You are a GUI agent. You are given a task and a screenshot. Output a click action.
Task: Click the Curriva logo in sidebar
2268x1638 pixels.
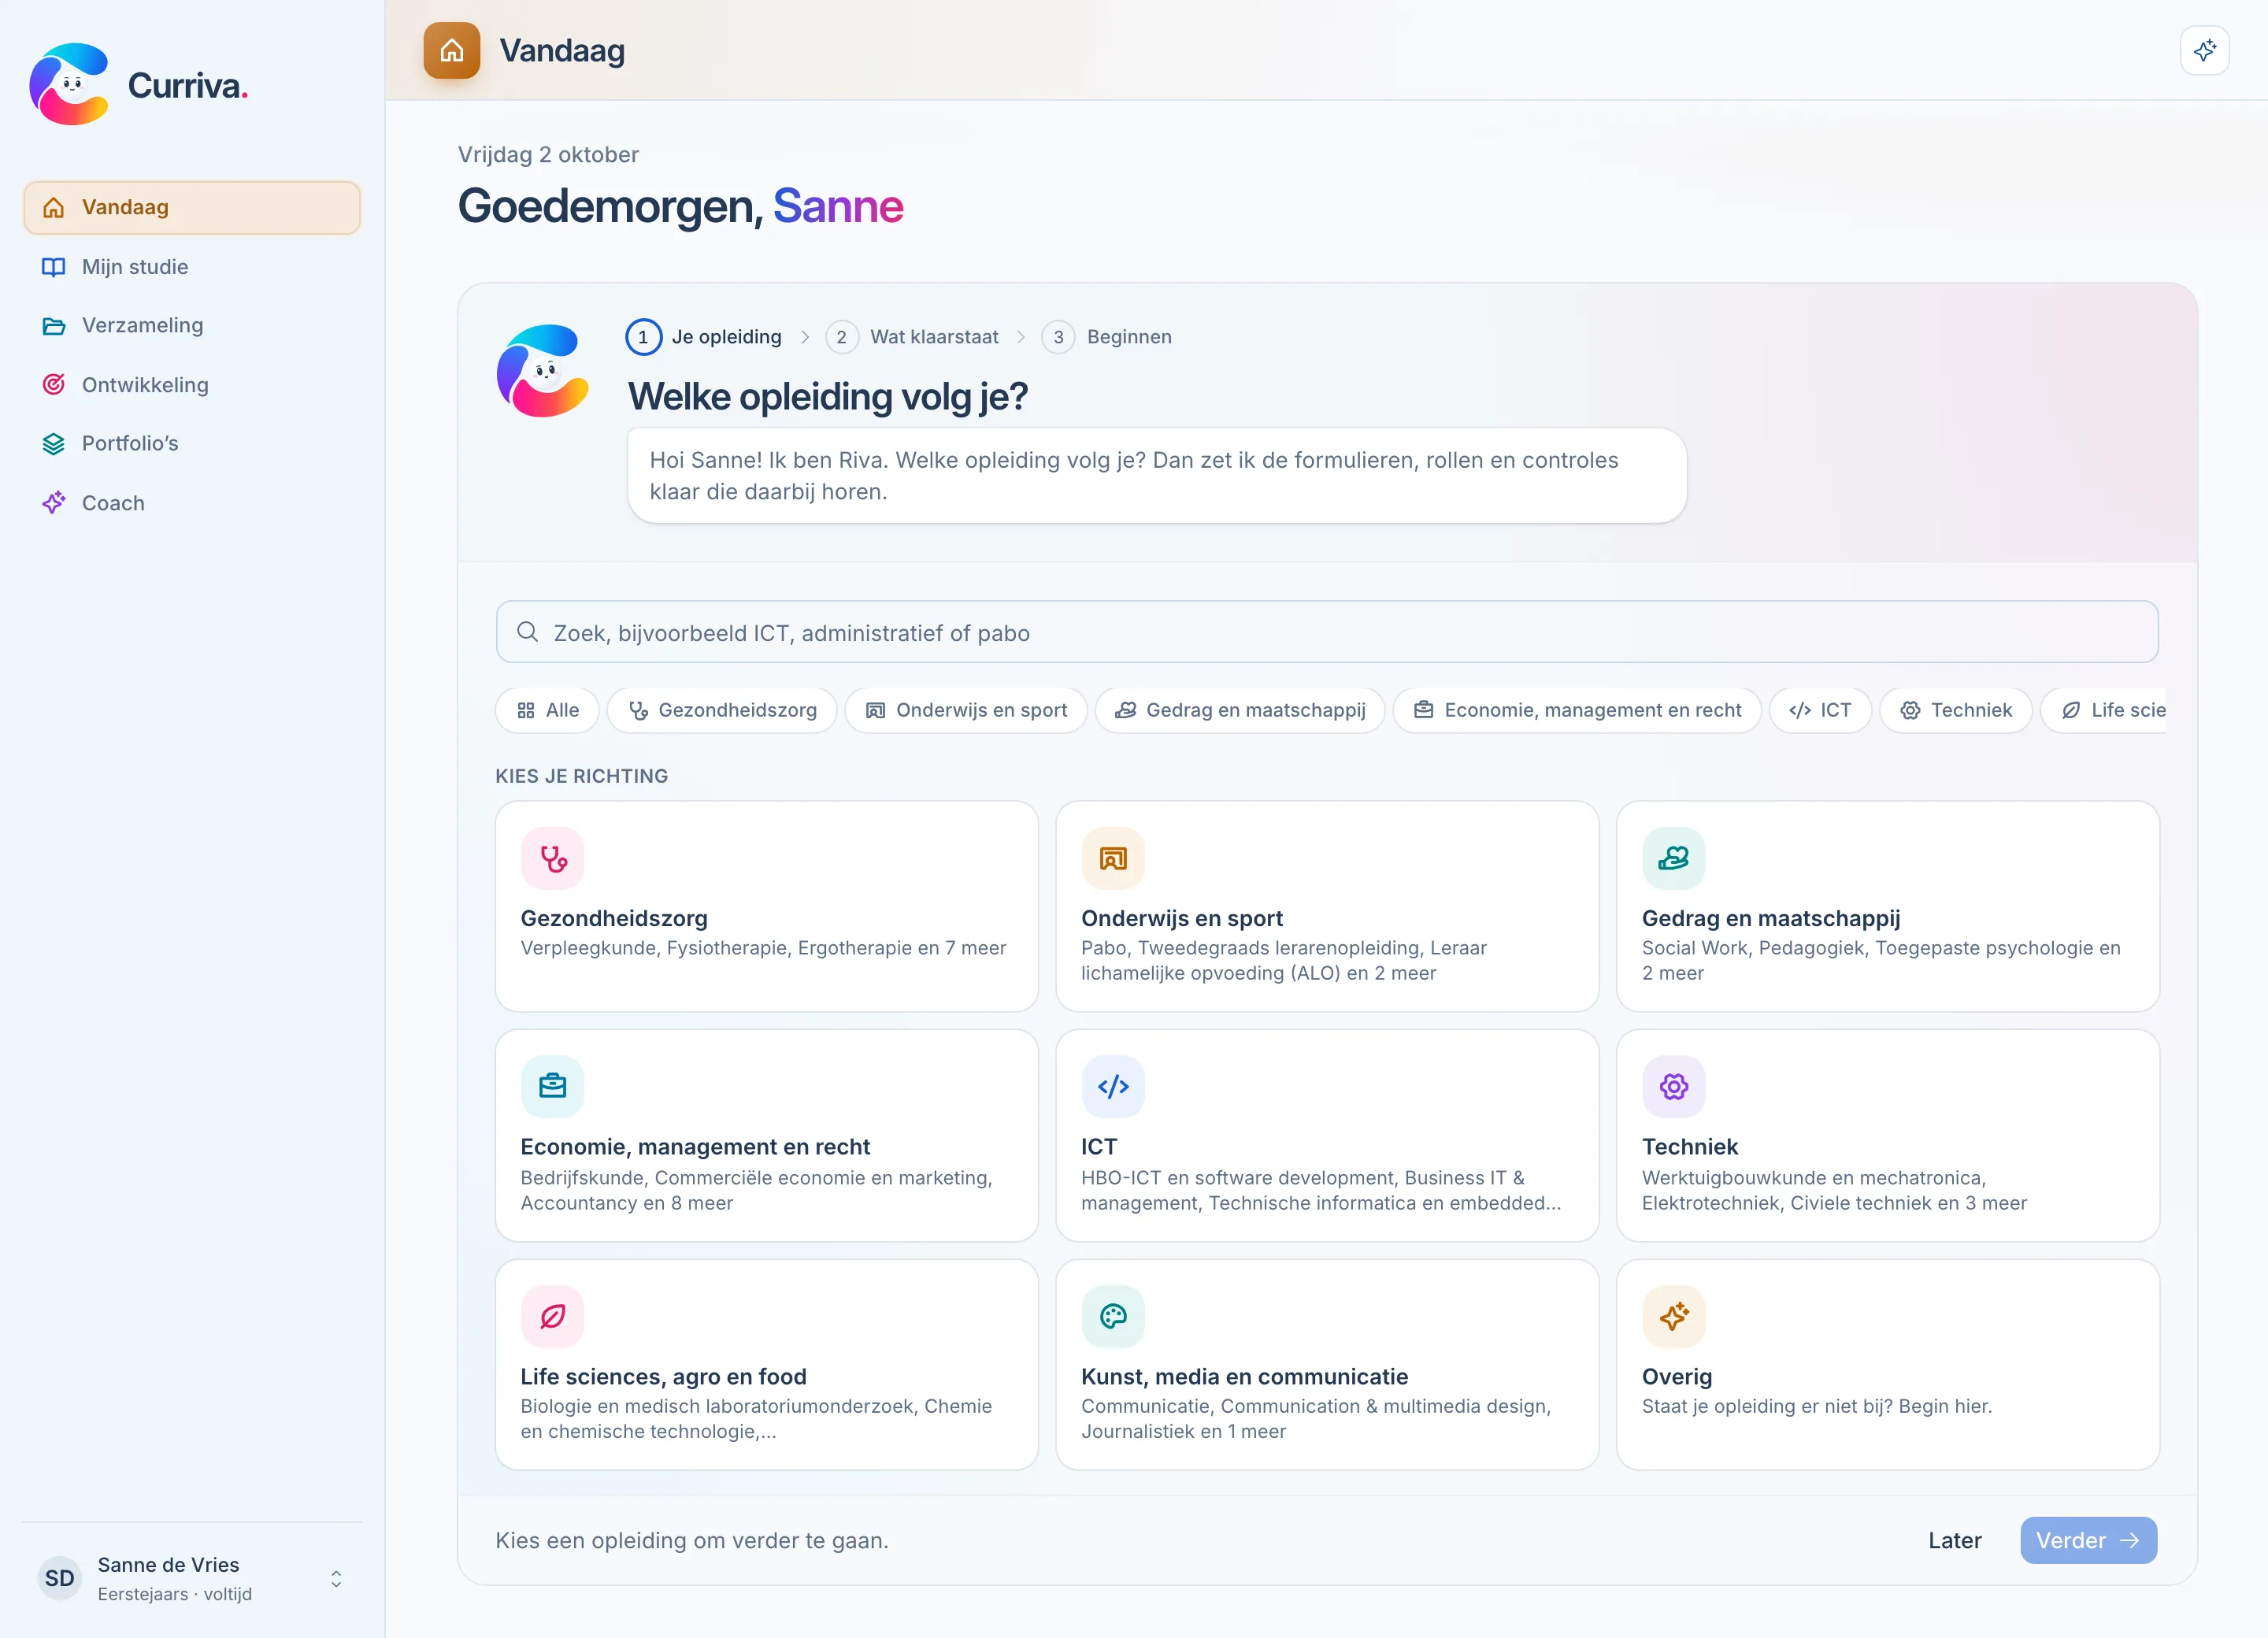click(x=138, y=85)
